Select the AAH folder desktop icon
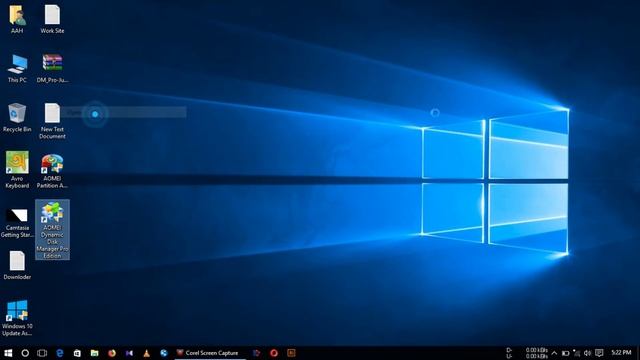 17,19
